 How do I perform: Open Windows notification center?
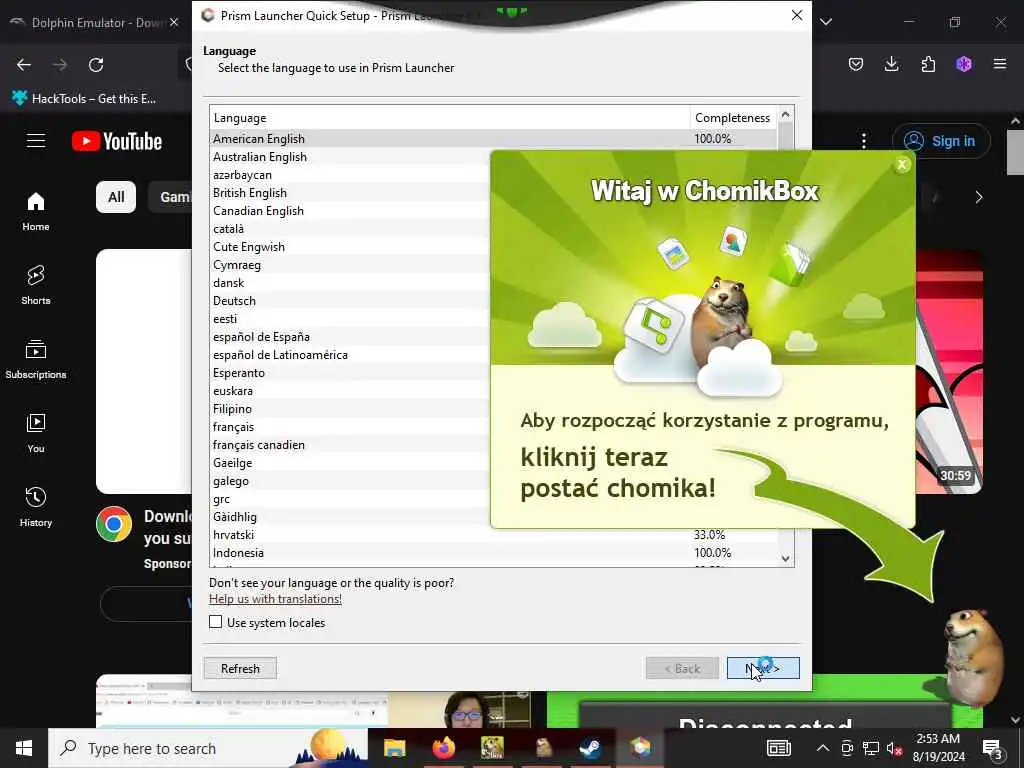click(993, 748)
